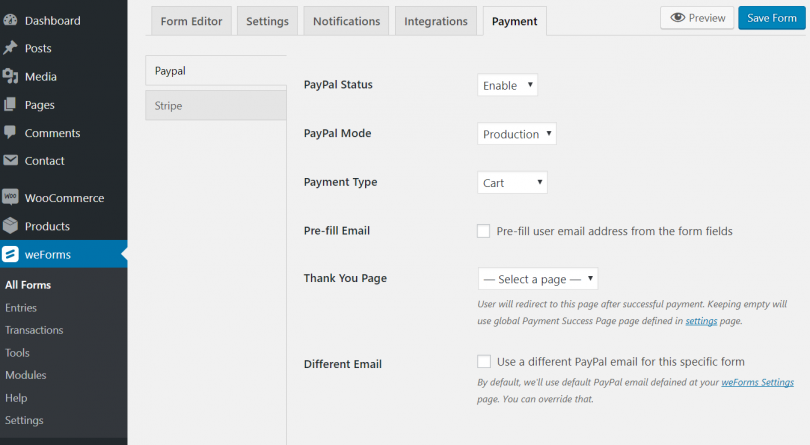Image resolution: width=810 pixels, height=445 pixels.
Task: Click the Posts pushpin icon
Action: pos(11,48)
